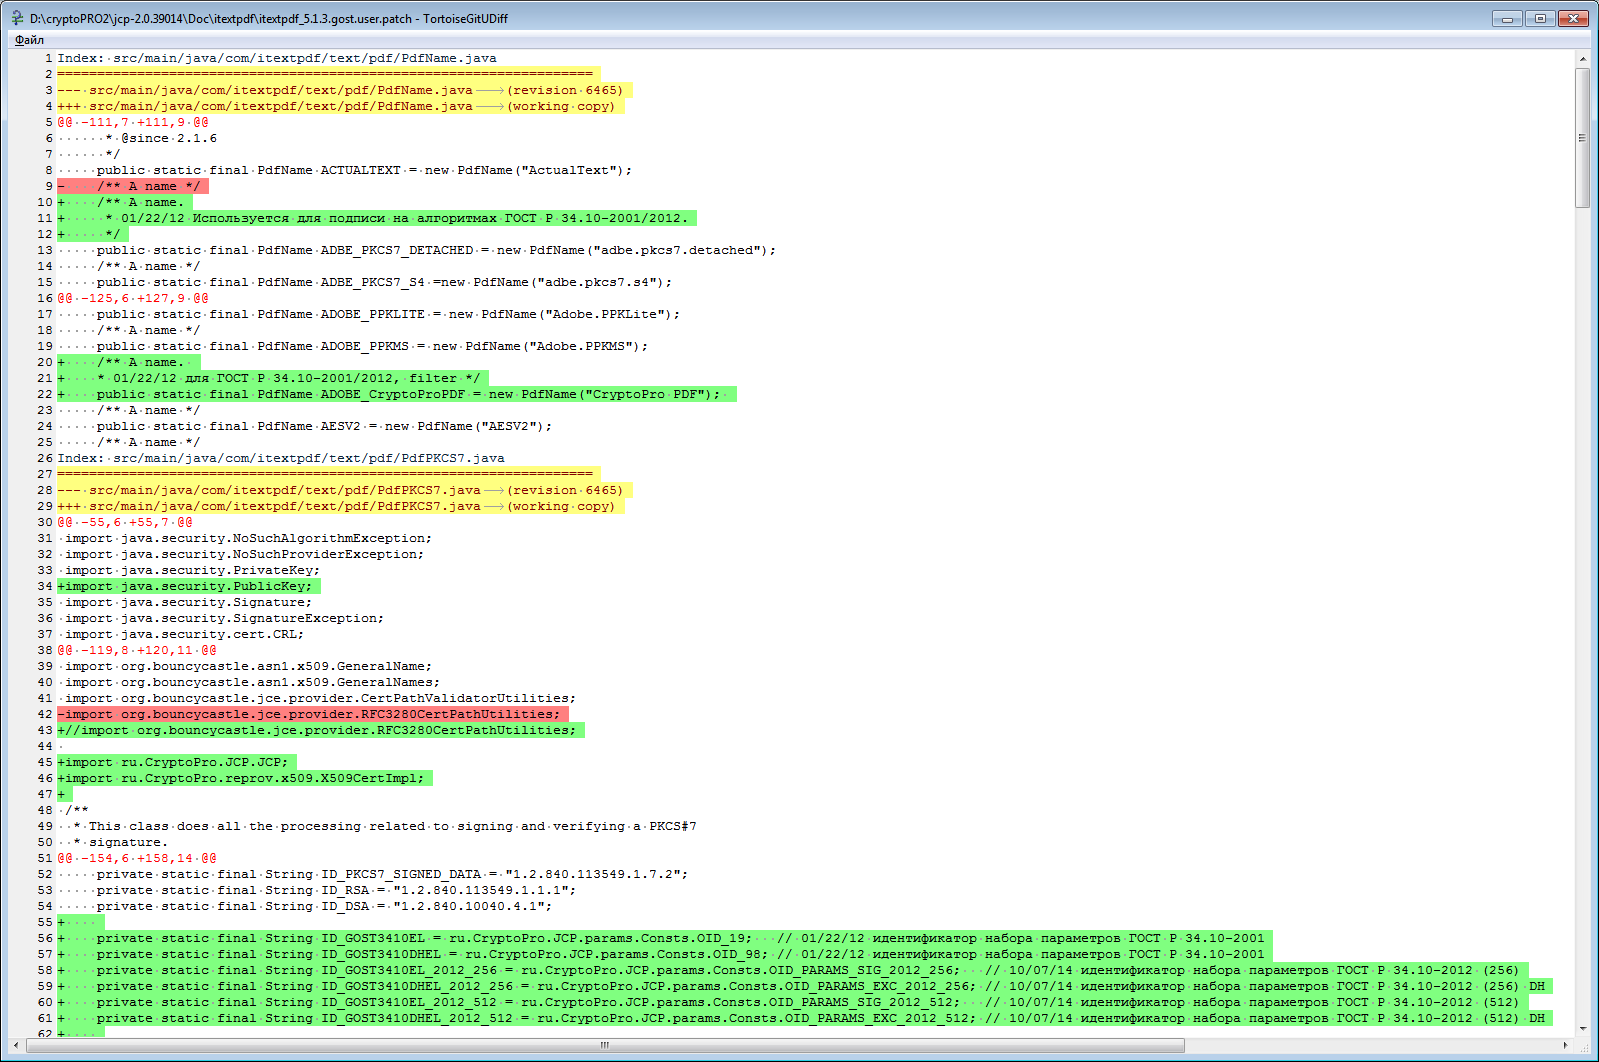Click the vertical scrollbar thumb
This screenshot has height=1062, width=1599.
point(1582,138)
